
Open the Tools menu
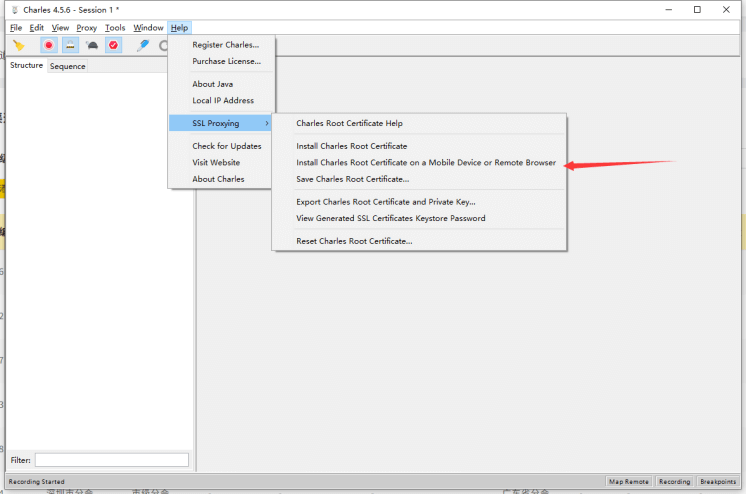[115, 28]
